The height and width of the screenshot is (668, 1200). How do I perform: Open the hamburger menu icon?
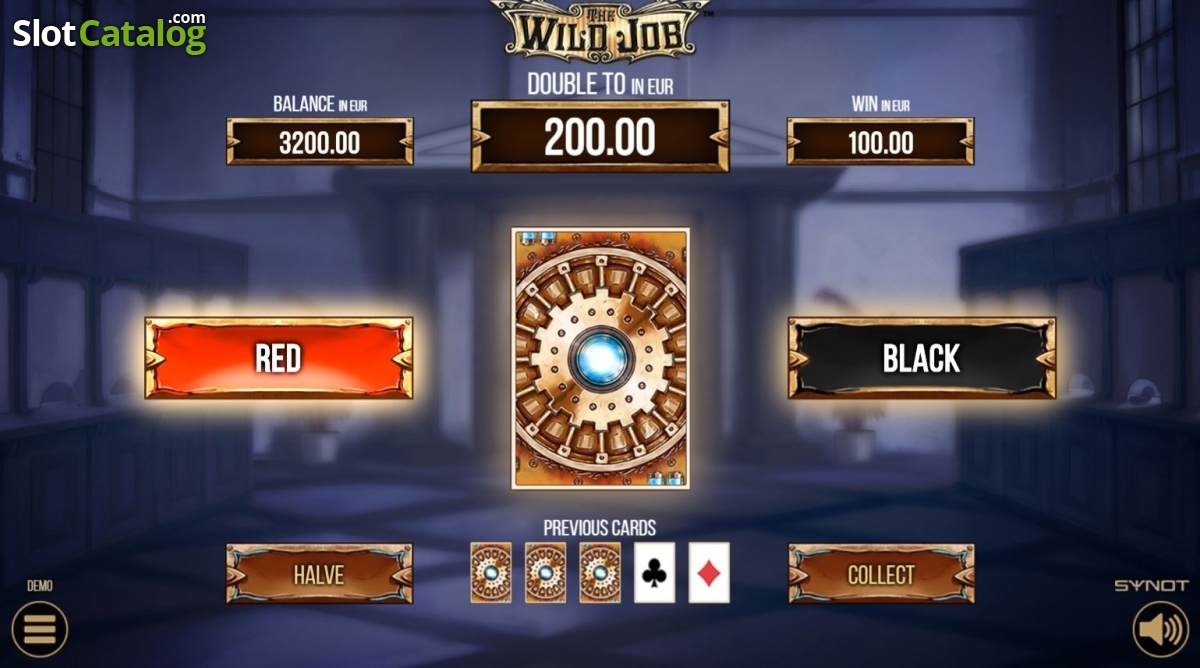coord(39,629)
